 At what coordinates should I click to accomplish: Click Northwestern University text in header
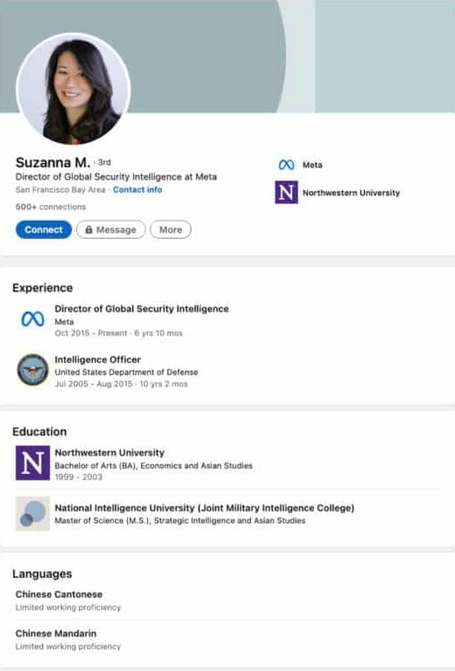(351, 193)
